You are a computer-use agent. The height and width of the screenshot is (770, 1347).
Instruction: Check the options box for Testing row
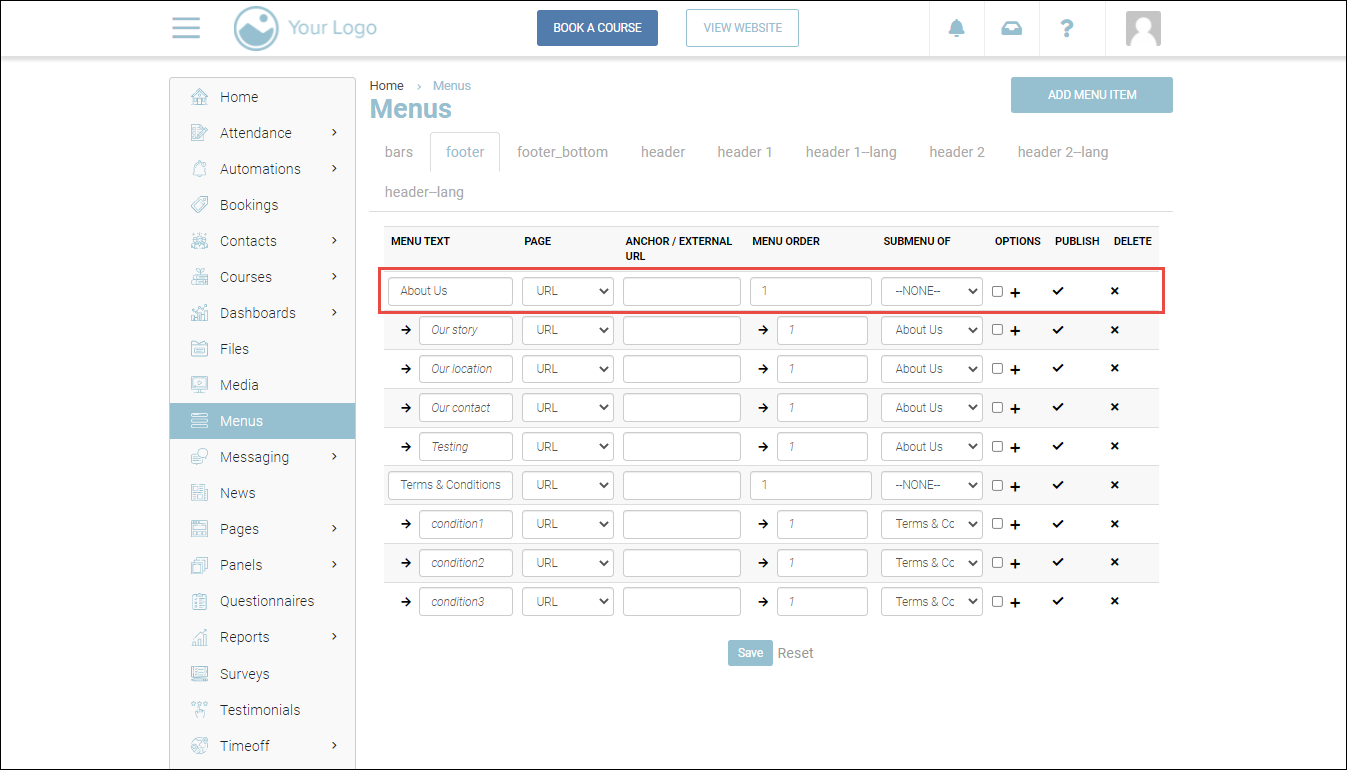pos(997,447)
